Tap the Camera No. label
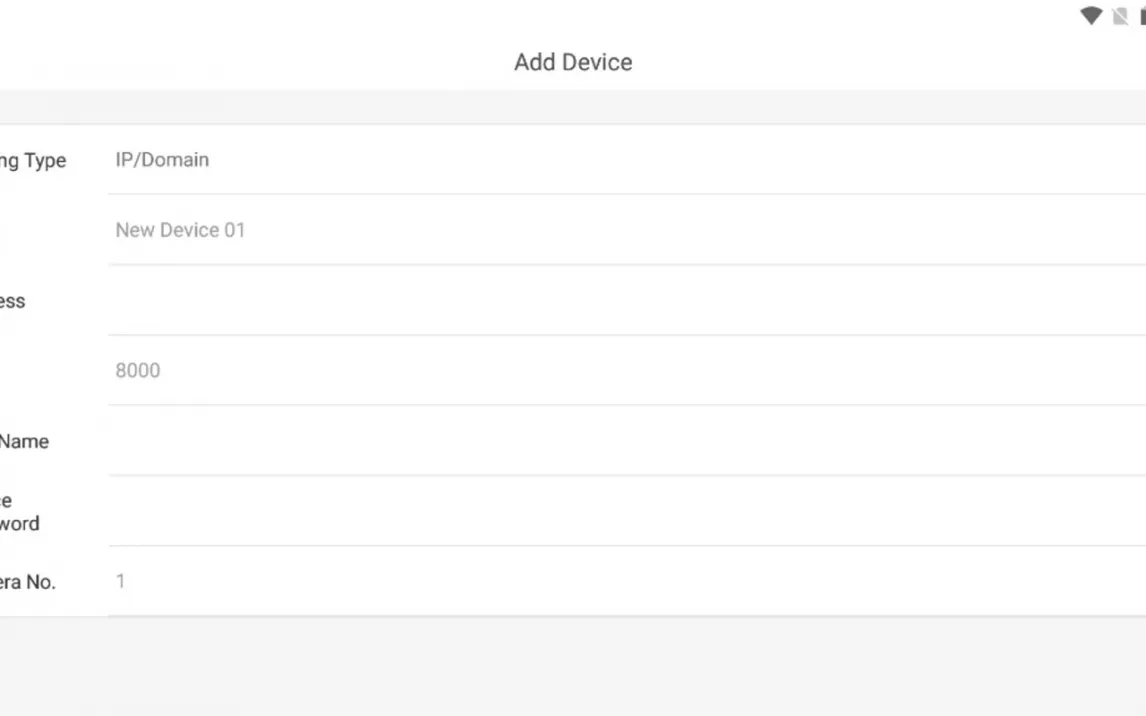 pos(27,582)
